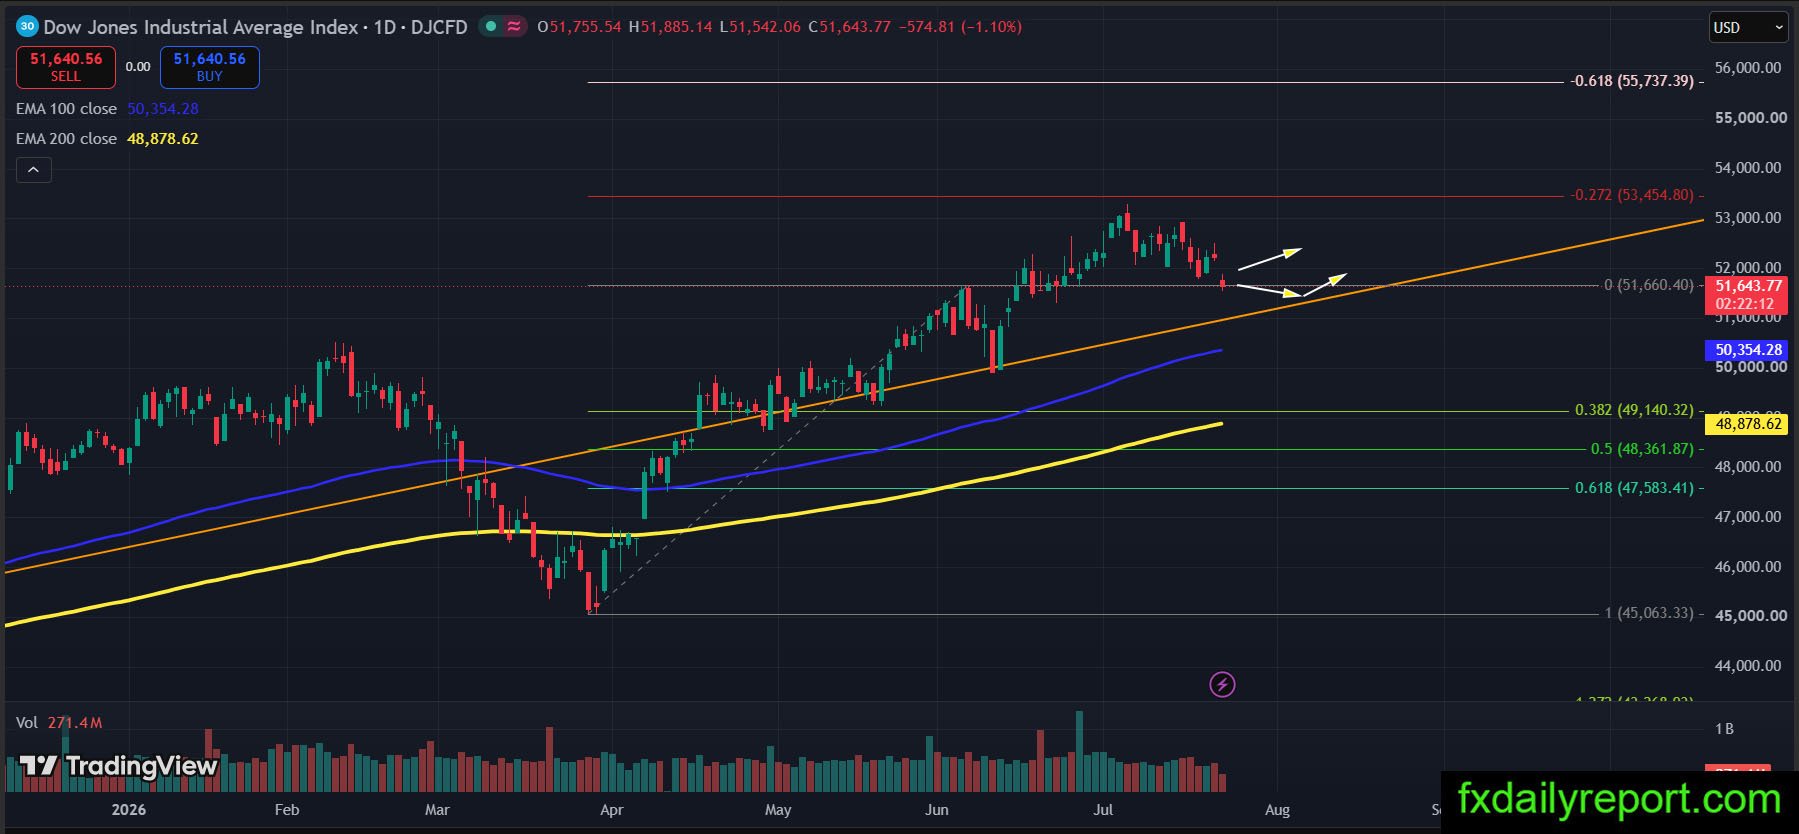Click the Apr label on the time axis

612,810
